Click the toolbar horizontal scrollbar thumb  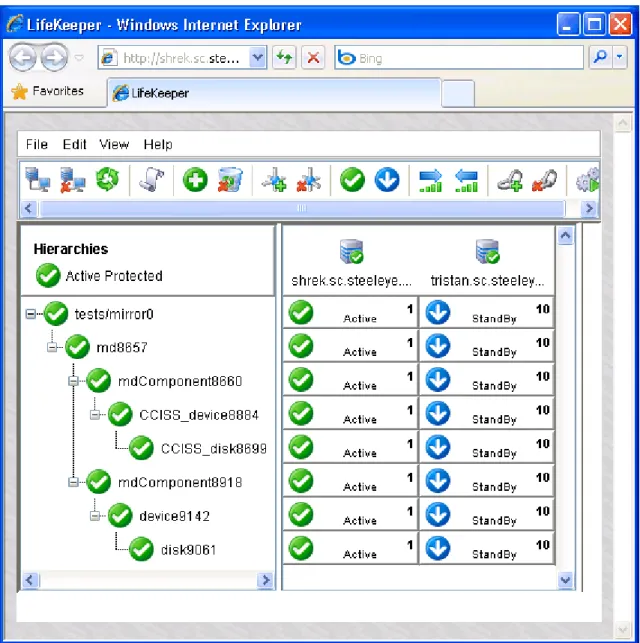click(302, 208)
